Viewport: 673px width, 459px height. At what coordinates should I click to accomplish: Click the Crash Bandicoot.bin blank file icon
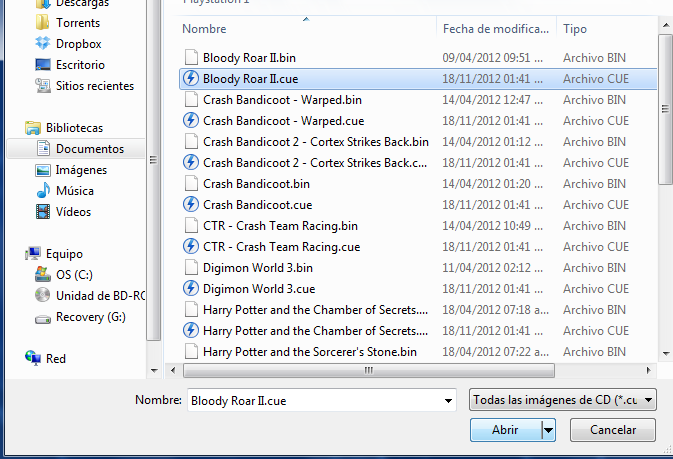(191, 184)
